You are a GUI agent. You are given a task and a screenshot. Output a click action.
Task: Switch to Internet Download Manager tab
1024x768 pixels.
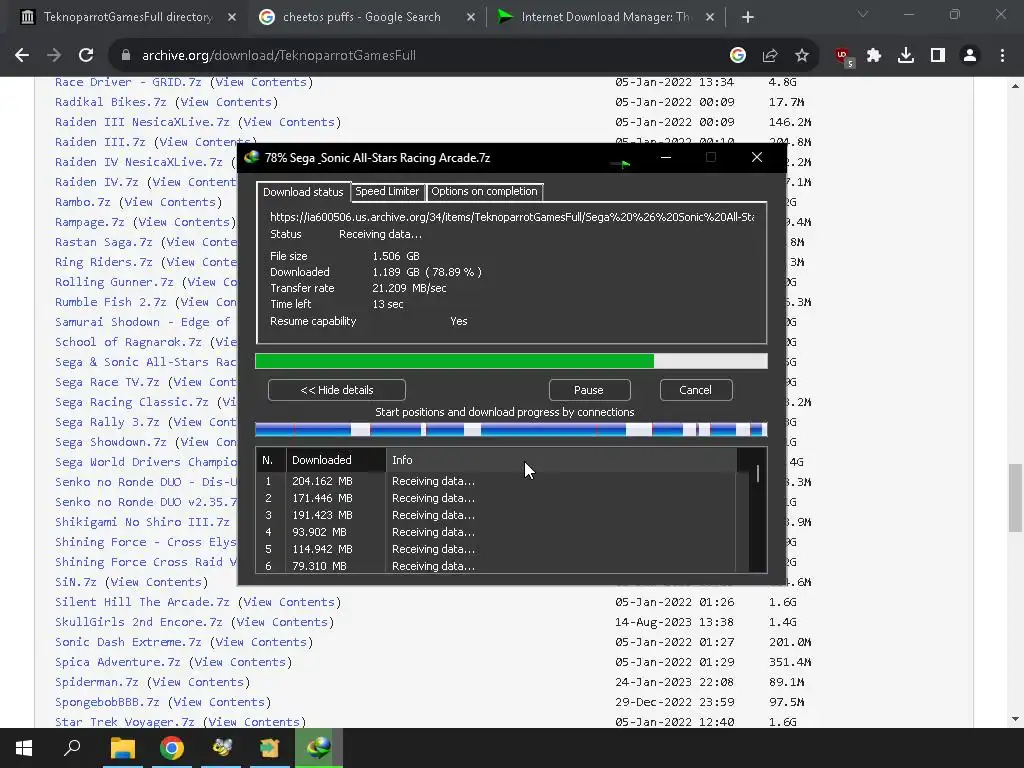tap(605, 17)
